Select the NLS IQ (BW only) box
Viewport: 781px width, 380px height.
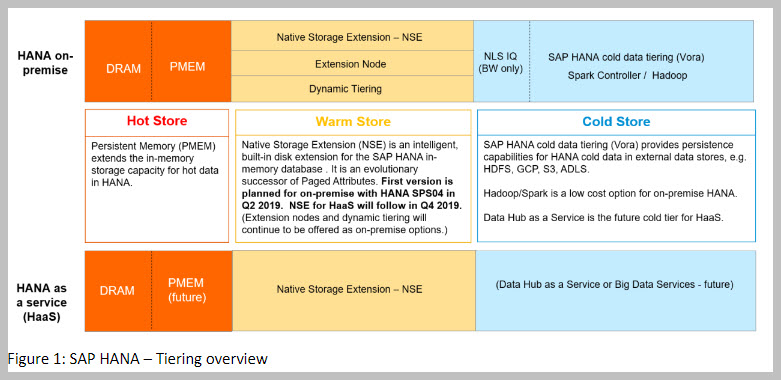coord(502,61)
